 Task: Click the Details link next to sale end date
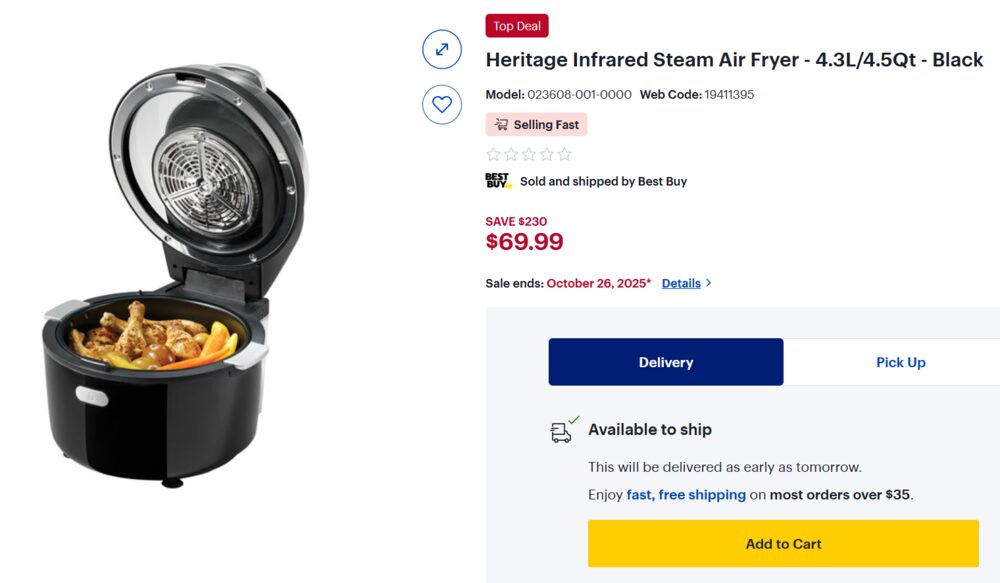(x=681, y=283)
